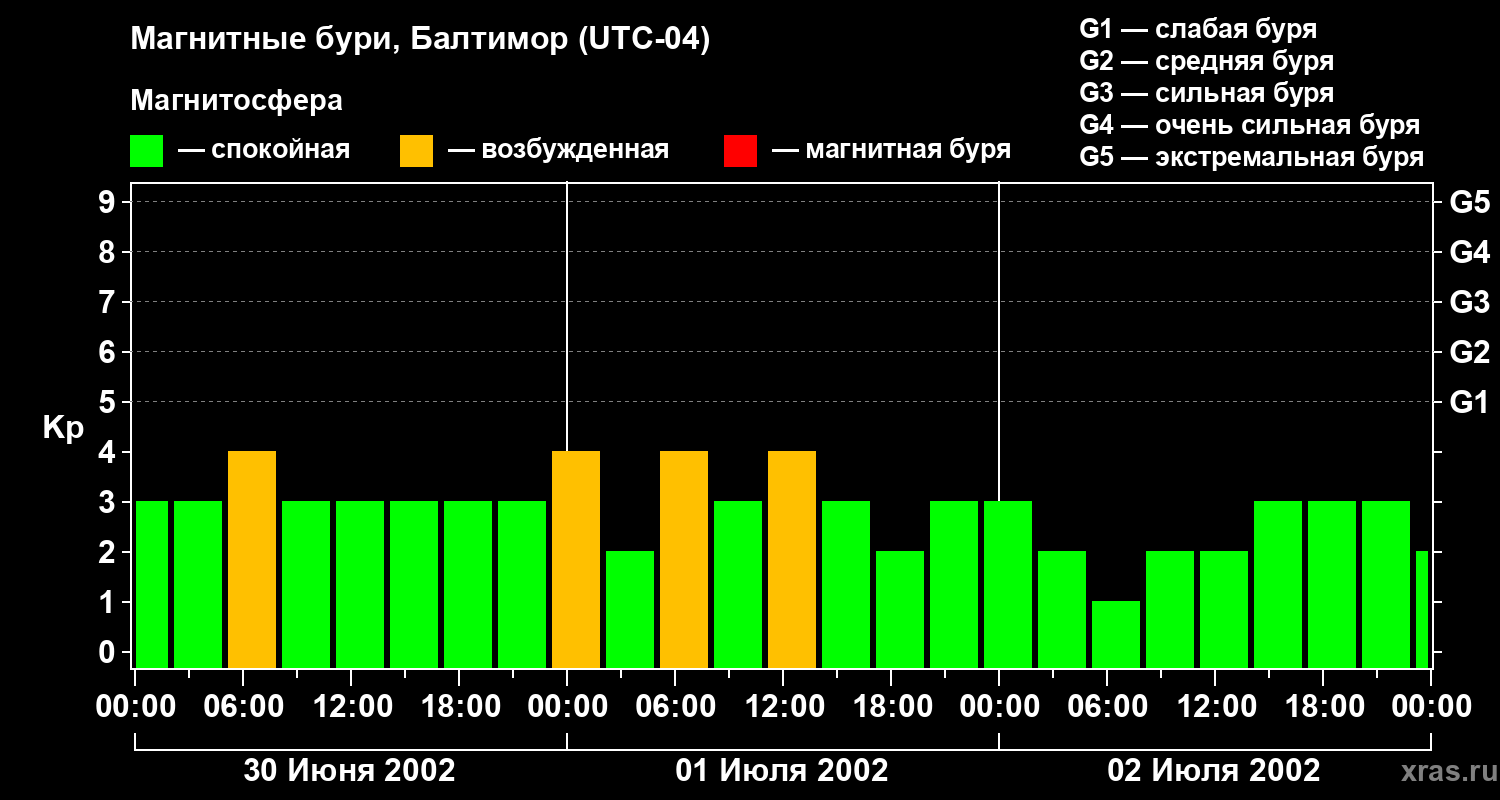Click the date label '01 Июля 2002'
Viewport: 1500px width, 800px height.
pos(782,771)
